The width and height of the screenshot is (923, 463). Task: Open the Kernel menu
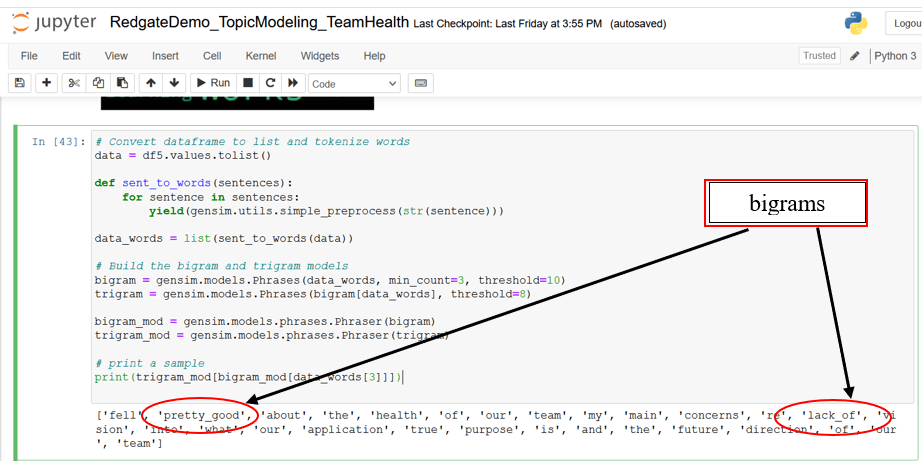point(261,56)
